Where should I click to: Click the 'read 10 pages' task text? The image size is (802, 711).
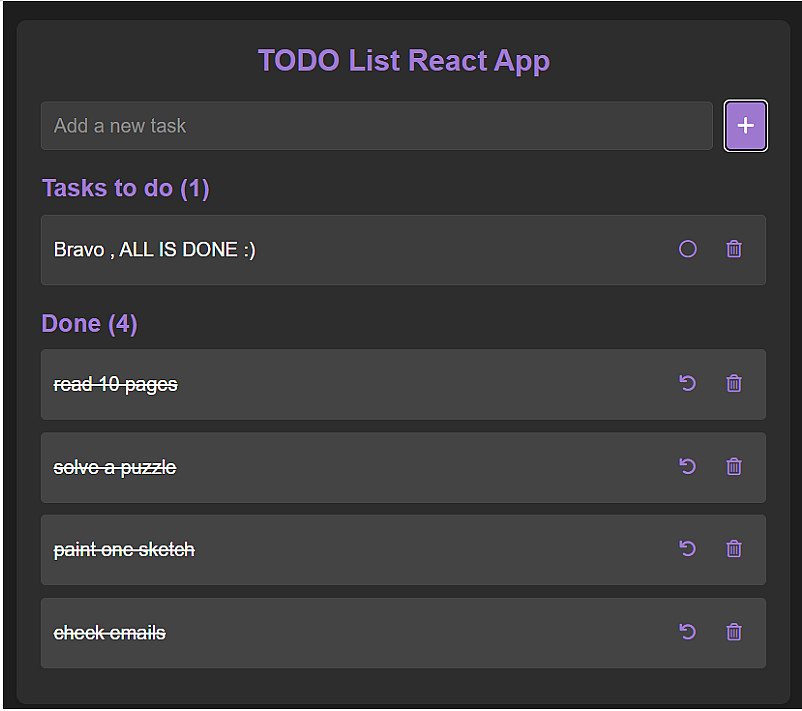[115, 384]
